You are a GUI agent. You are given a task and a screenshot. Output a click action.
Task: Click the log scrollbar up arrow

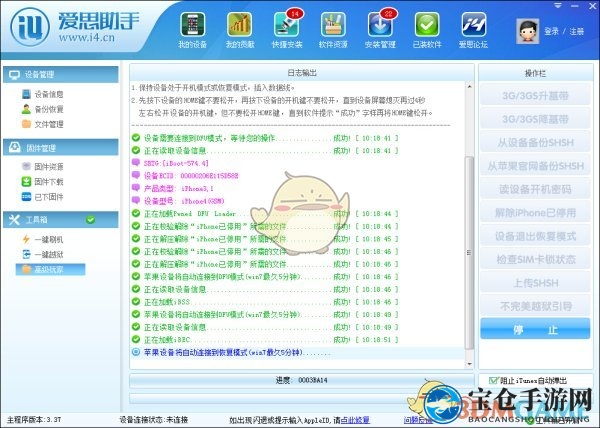click(x=469, y=87)
